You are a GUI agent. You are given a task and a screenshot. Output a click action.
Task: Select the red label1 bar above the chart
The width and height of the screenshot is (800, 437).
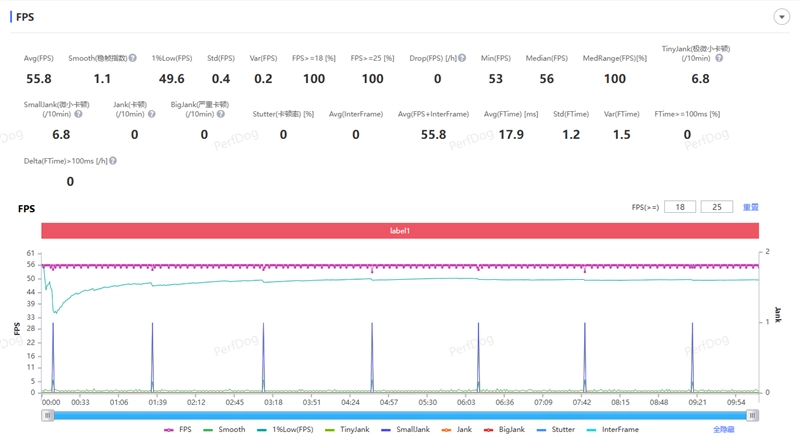pyautogui.click(x=400, y=231)
